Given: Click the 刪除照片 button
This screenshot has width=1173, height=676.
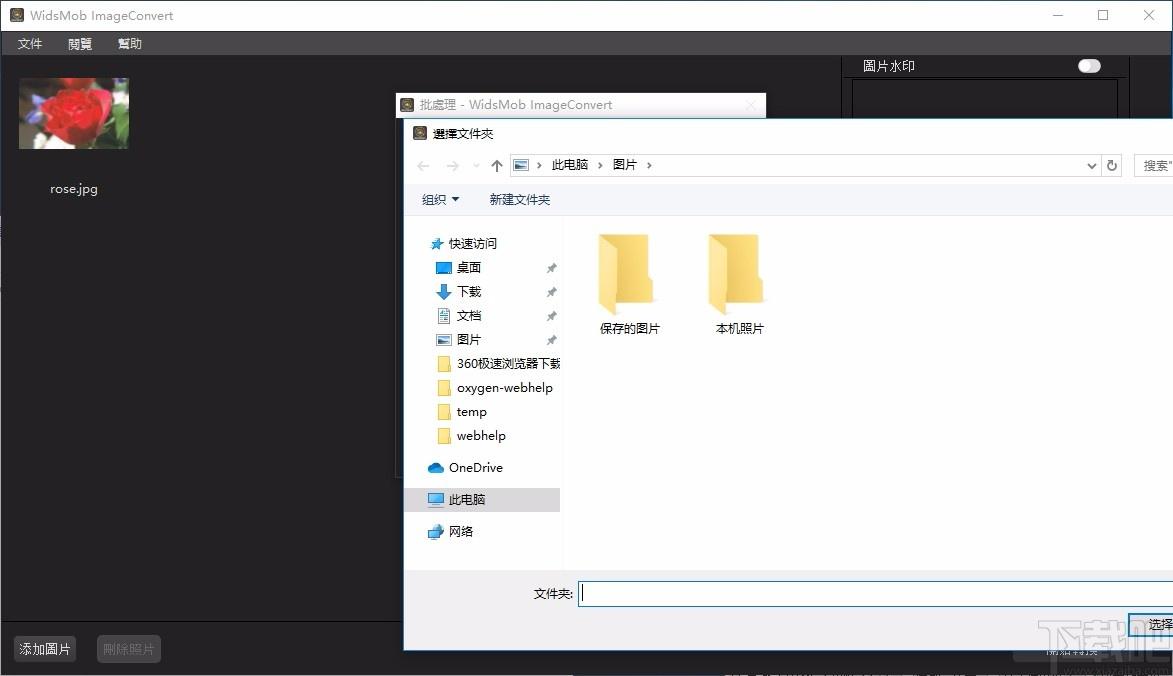Looking at the screenshot, I should click(129, 648).
